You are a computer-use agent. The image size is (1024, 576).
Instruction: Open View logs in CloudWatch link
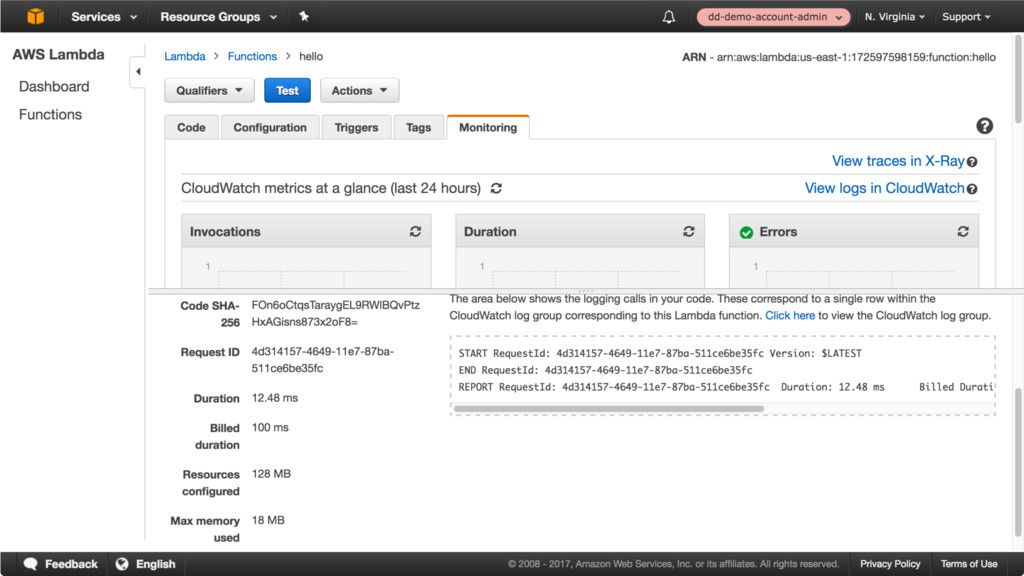884,188
